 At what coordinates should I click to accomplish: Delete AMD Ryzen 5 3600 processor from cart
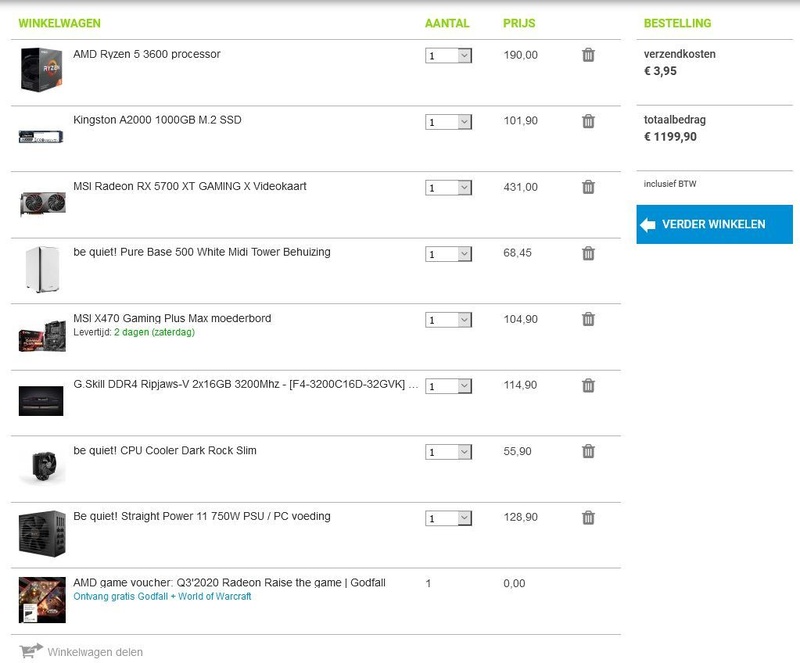pos(588,55)
